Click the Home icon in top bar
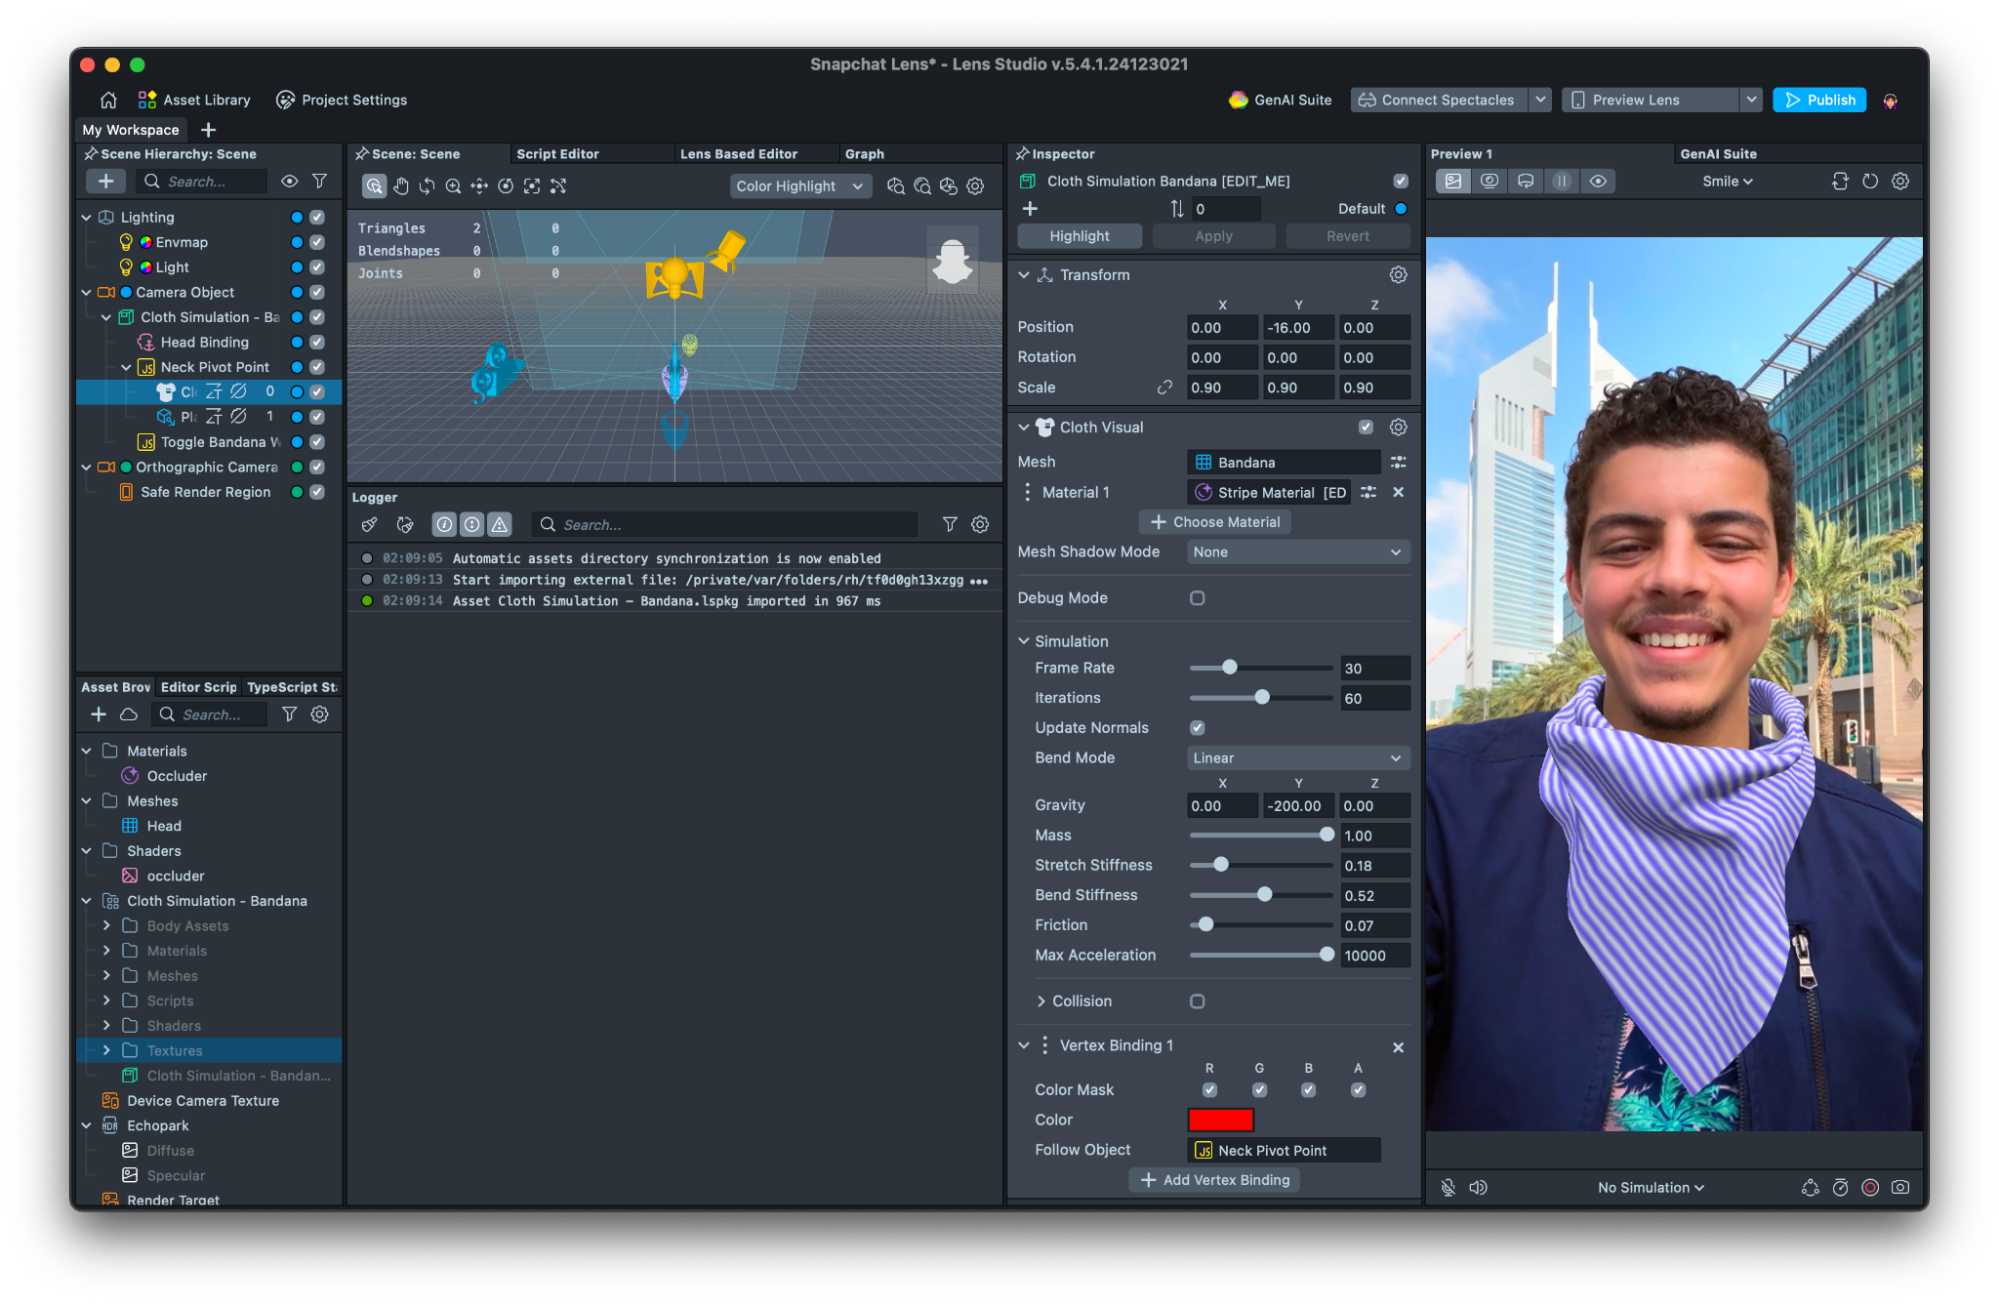 108,100
